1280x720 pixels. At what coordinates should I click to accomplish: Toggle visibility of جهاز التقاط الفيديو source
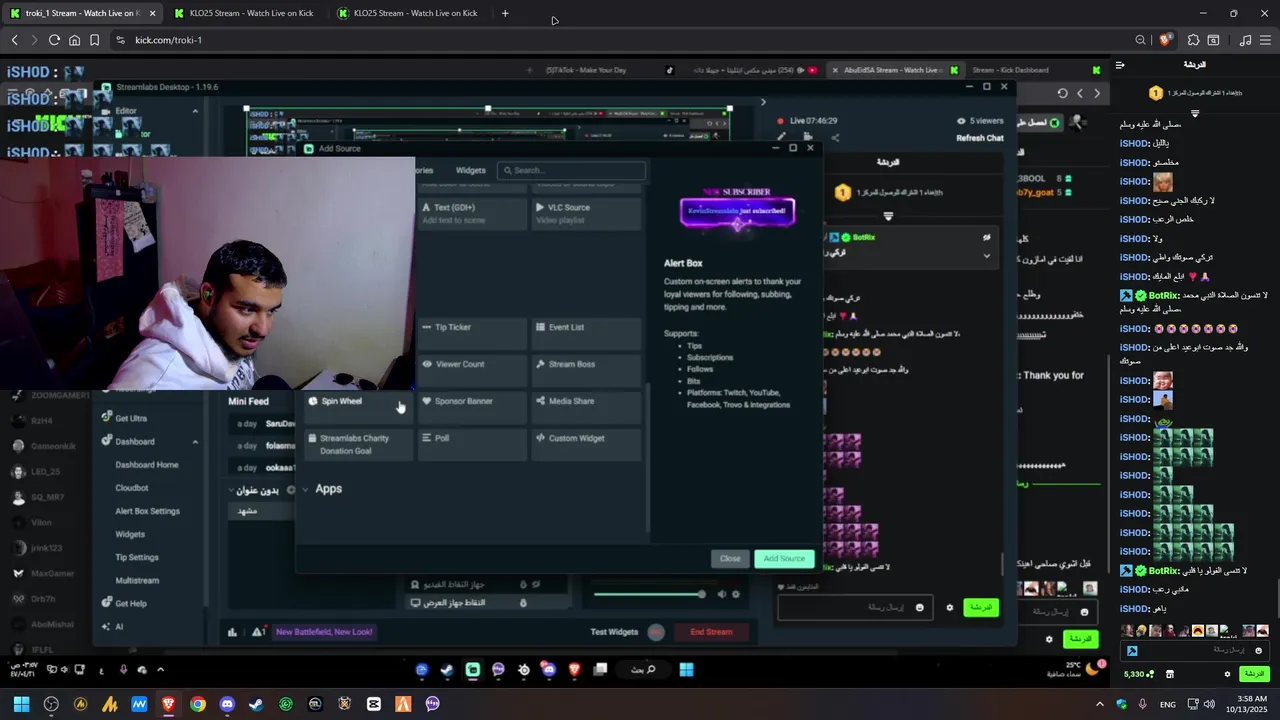537,584
